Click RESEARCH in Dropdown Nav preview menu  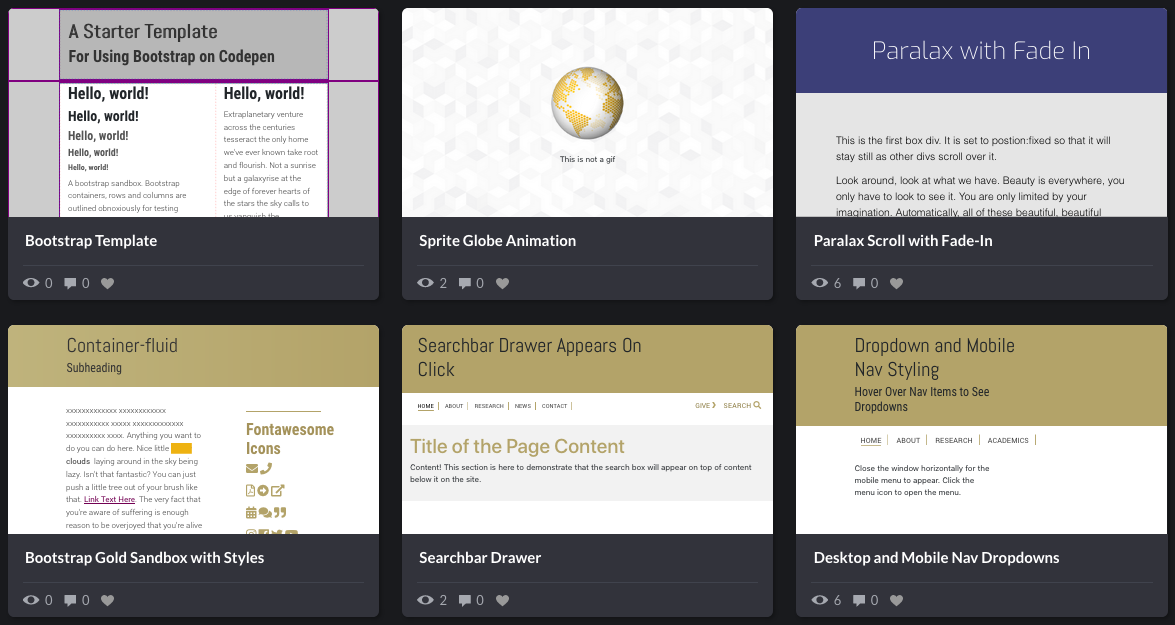953,440
